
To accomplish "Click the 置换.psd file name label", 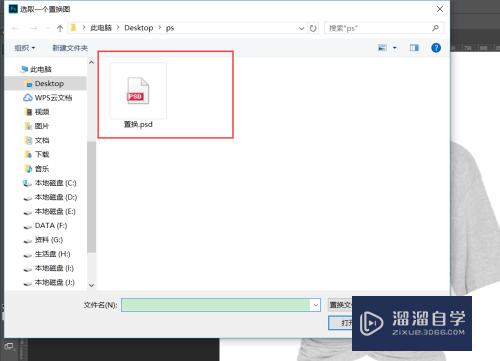I will tap(138, 124).
